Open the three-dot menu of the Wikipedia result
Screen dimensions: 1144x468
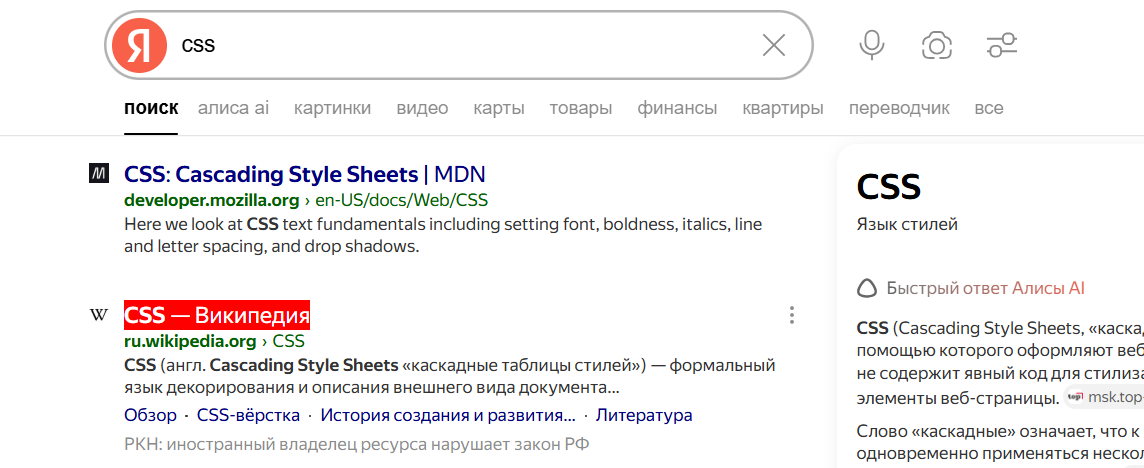[x=792, y=315]
